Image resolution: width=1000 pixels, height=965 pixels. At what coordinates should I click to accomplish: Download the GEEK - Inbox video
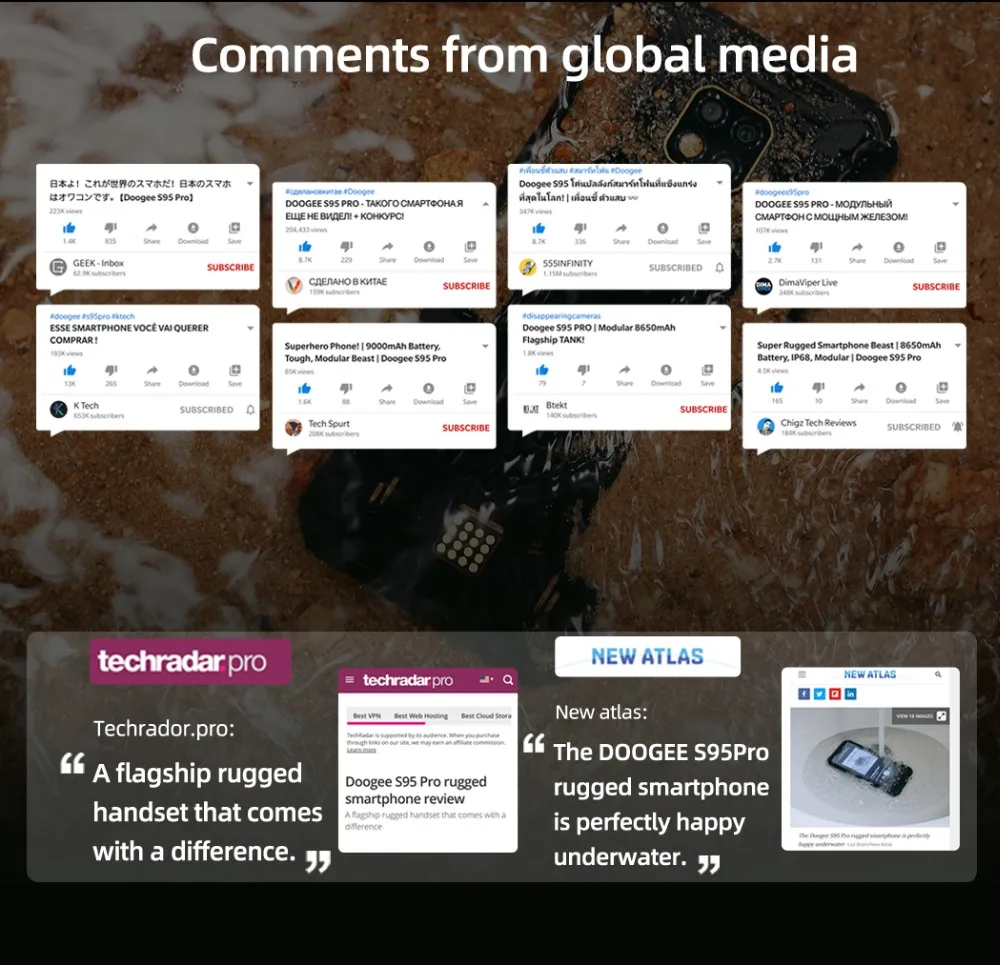193,228
